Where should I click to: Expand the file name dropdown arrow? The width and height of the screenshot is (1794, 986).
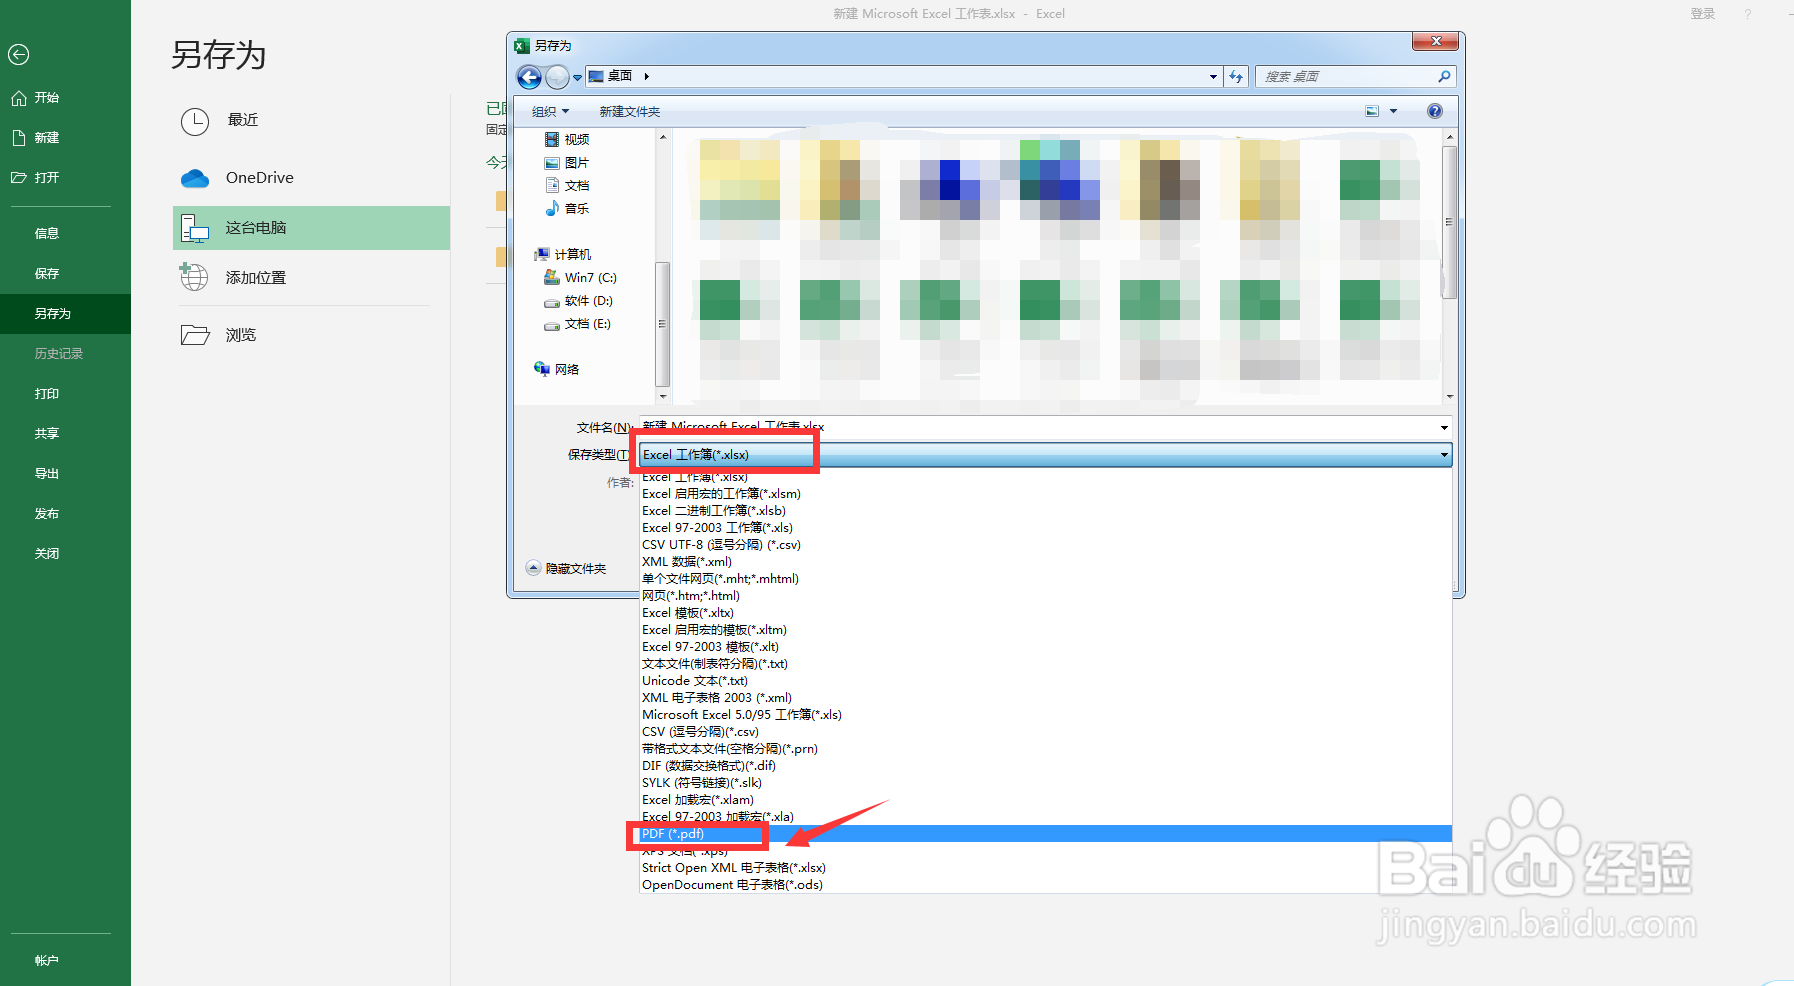click(1444, 428)
